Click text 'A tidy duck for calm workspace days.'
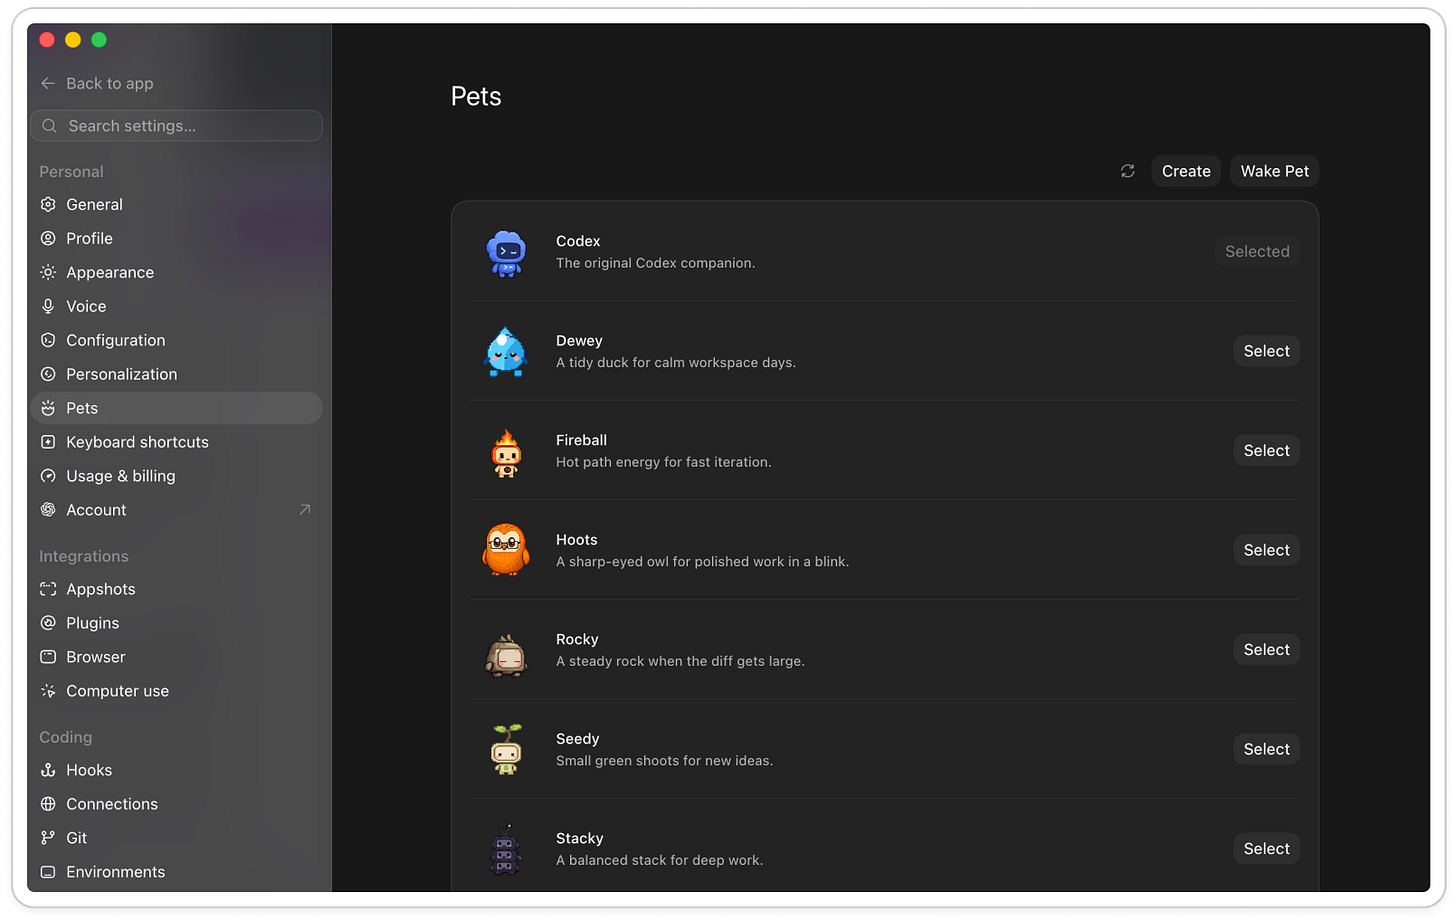 [x=676, y=363]
